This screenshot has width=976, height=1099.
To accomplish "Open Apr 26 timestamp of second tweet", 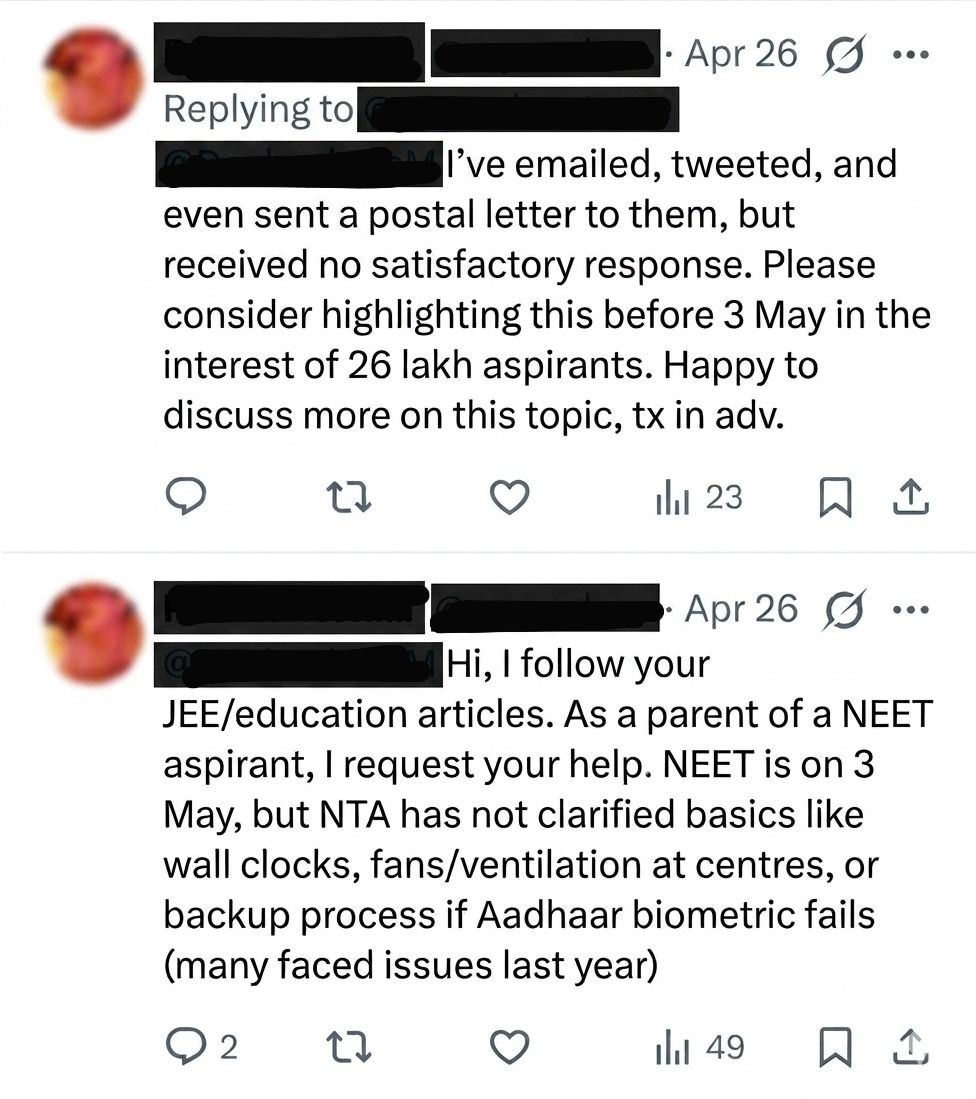I will point(741,608).
